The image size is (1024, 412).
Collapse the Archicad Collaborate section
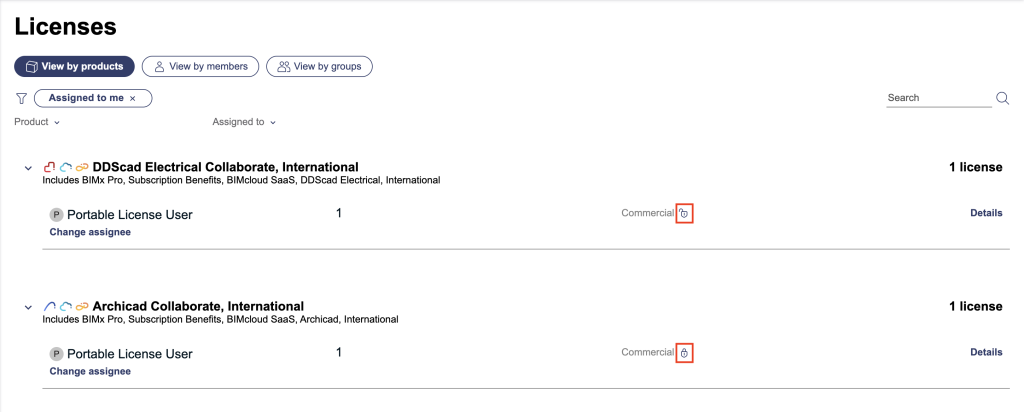pos(28,306)
